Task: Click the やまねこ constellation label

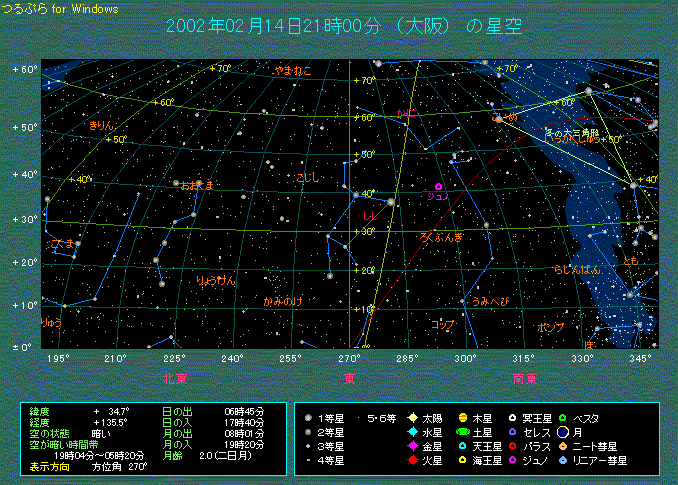Action: coord(293,71)
